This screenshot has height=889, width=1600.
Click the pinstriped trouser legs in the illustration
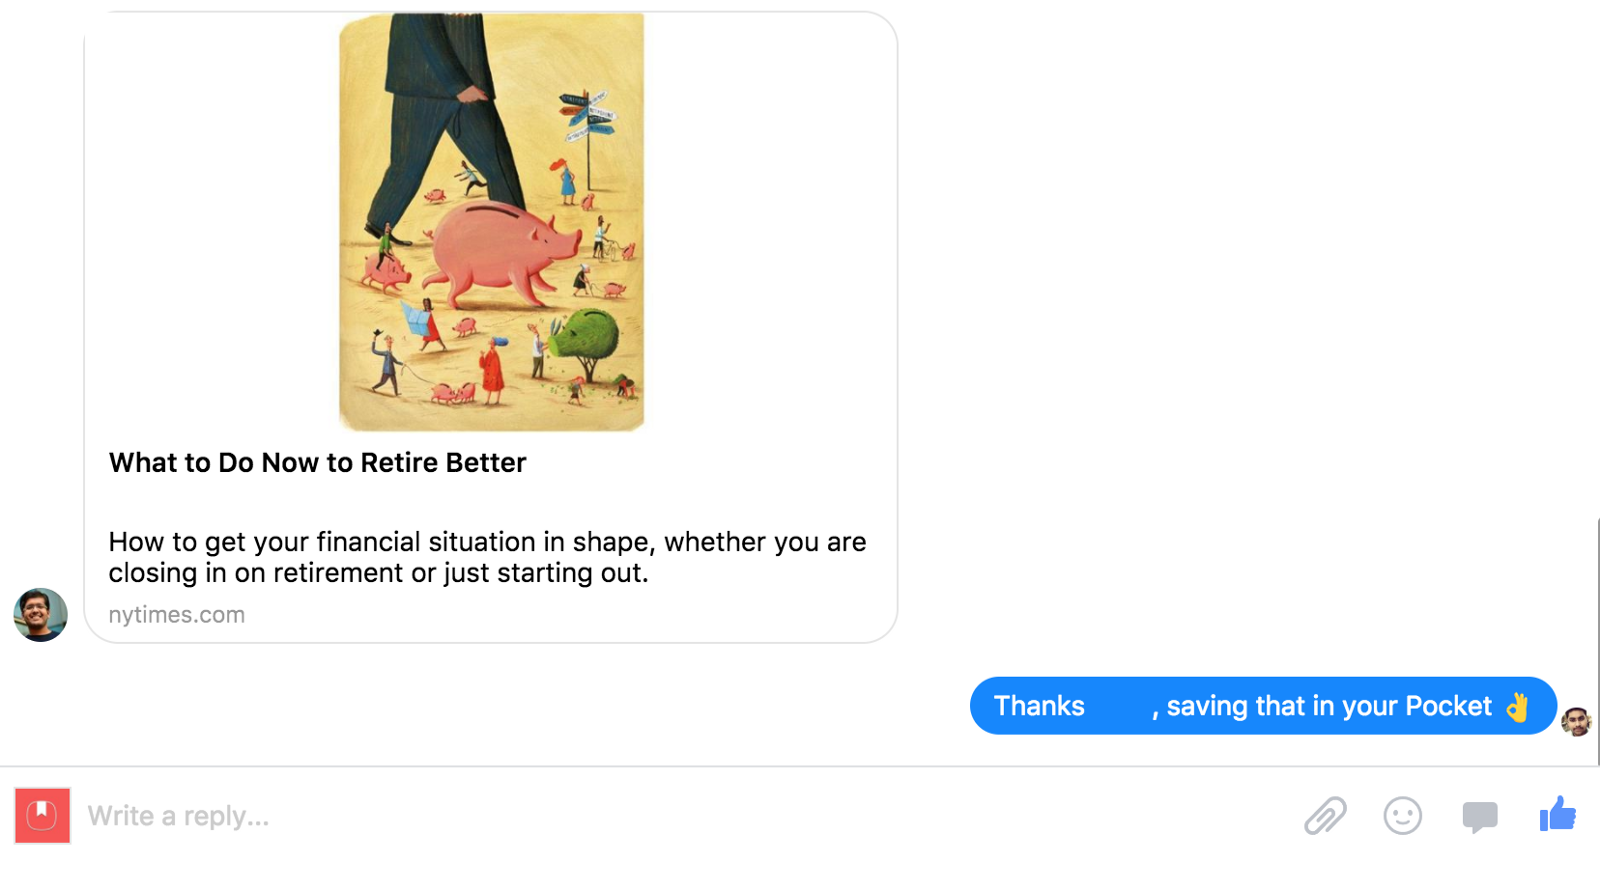click(x=440, y=130)
